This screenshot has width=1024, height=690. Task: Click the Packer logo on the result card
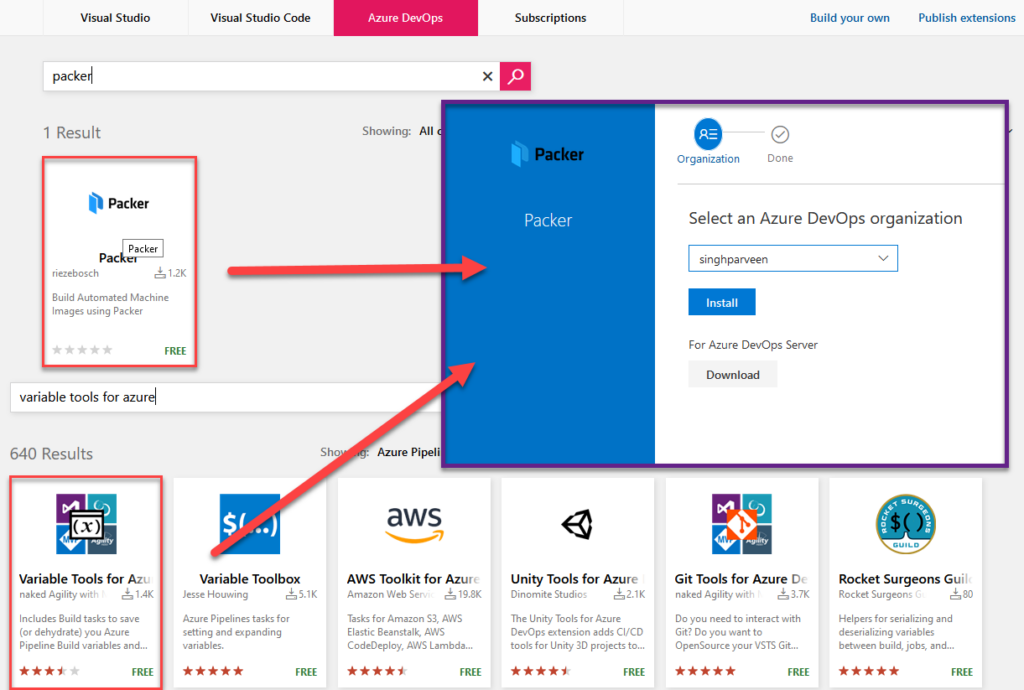118,203
